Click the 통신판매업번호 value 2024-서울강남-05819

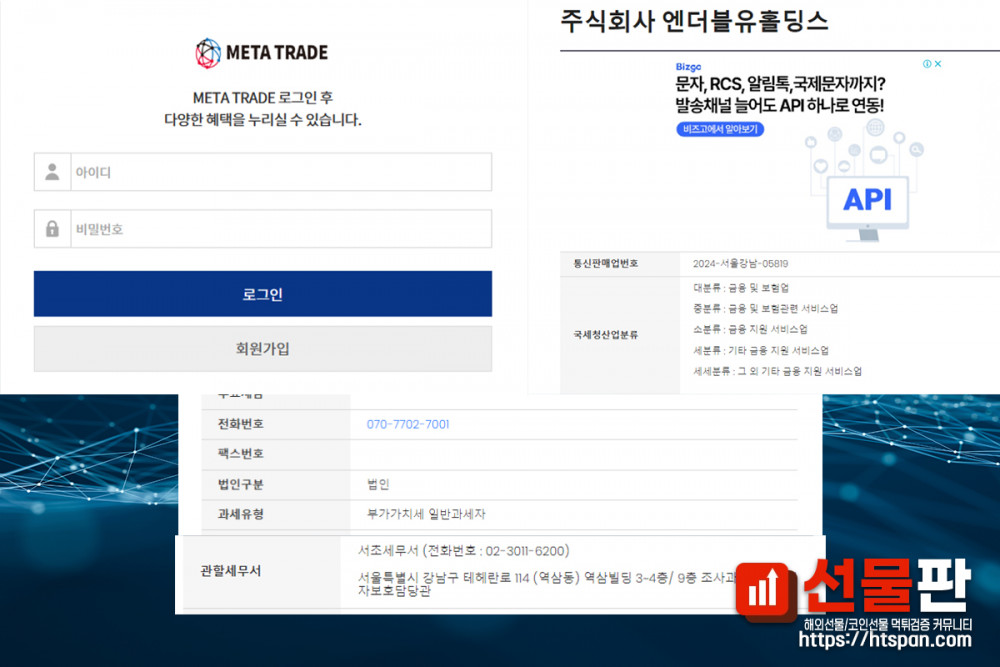pyautogui.click(x=740, y=264)
